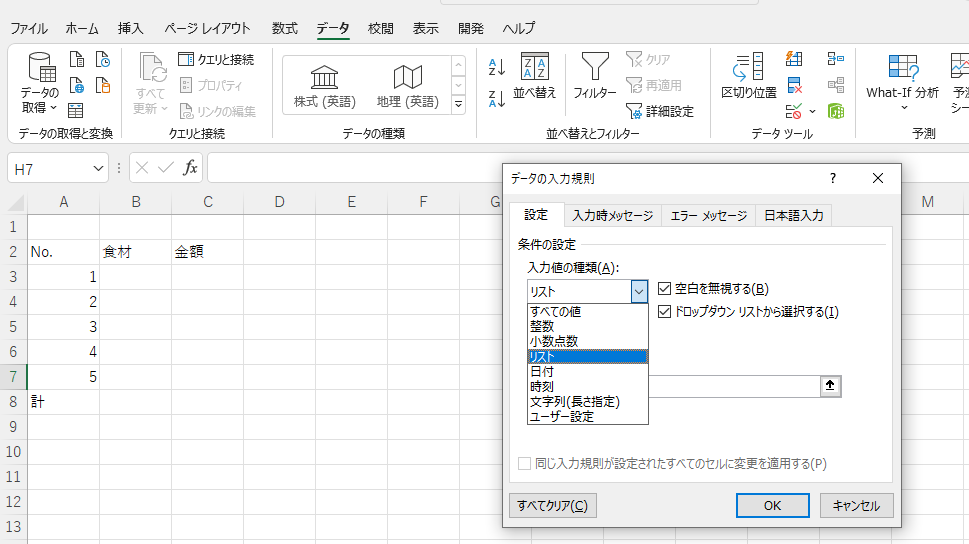Click すべて更新 refresh all icon
Viewport: 969px width, 544px height.
coord(151,83)
